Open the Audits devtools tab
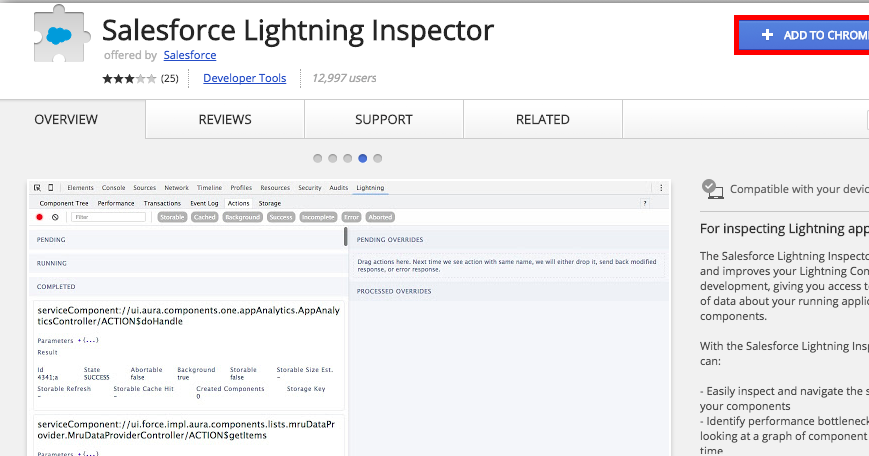 (339, 188)
